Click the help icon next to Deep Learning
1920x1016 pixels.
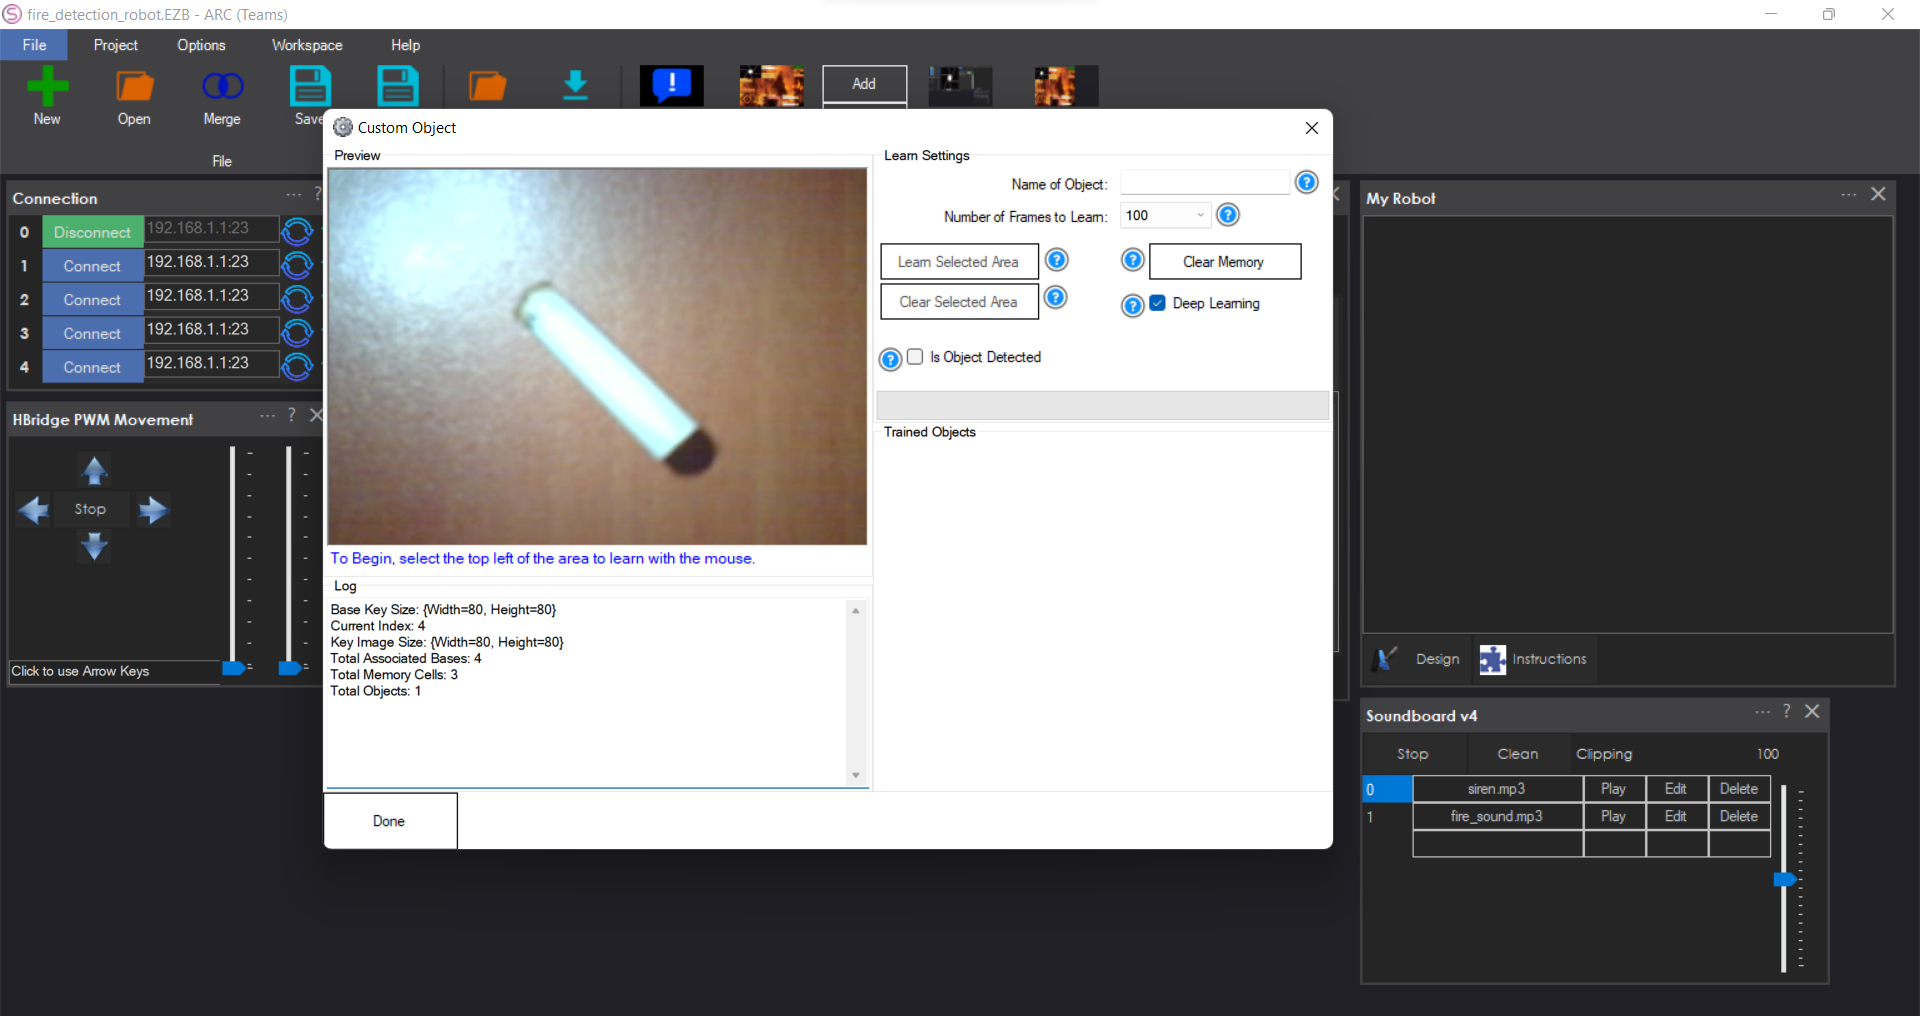click(x=1132, y=306)
